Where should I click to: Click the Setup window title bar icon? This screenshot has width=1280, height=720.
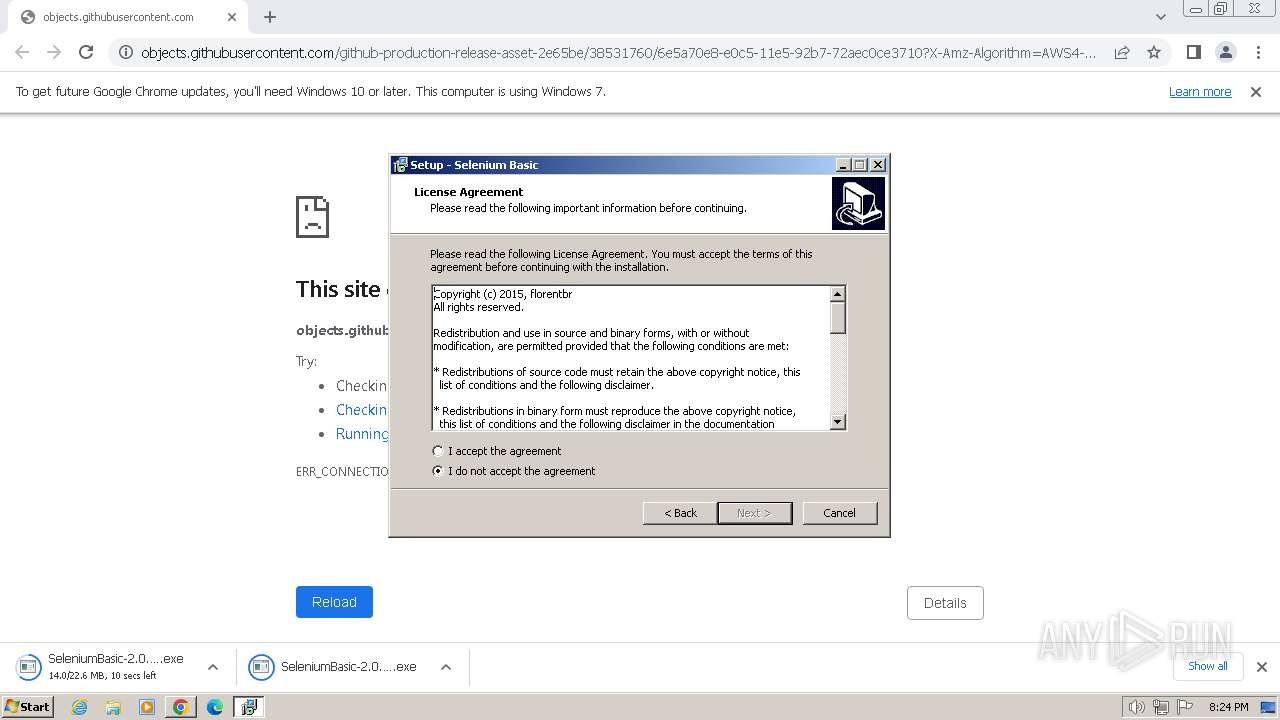400,165
